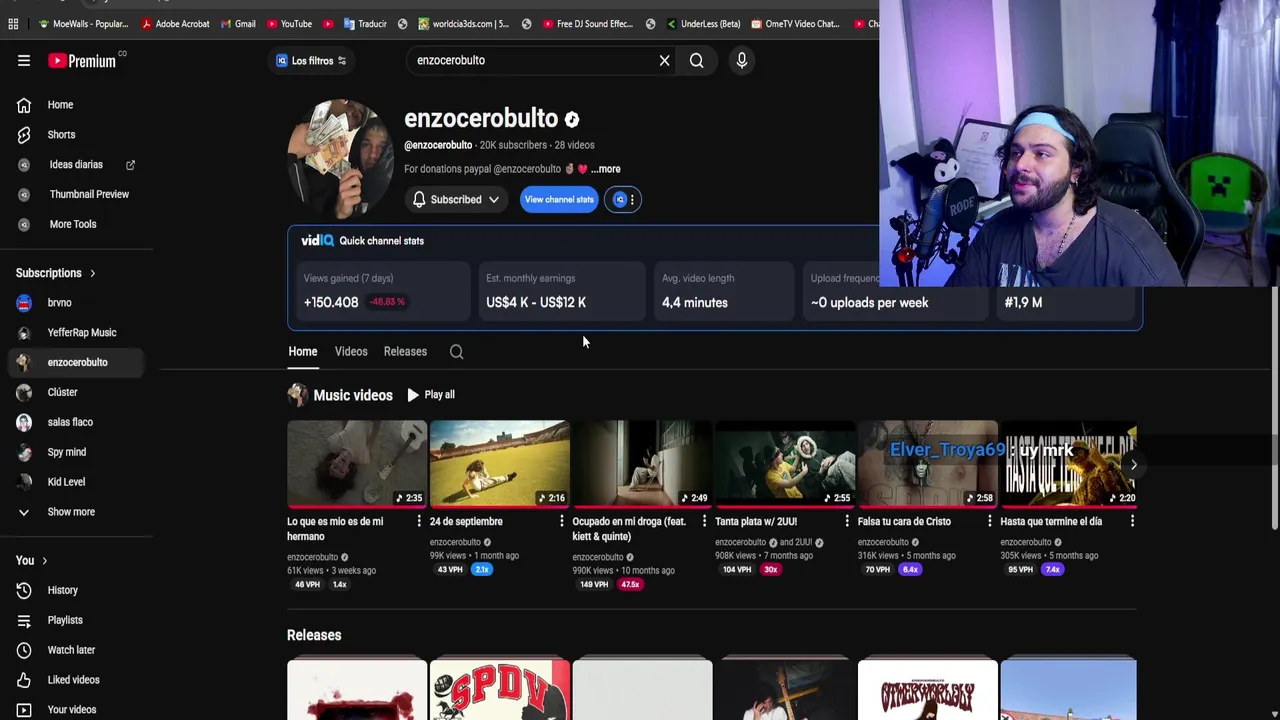
Task: Click Play all for Music videos
Action: click(x=431, y=395)
